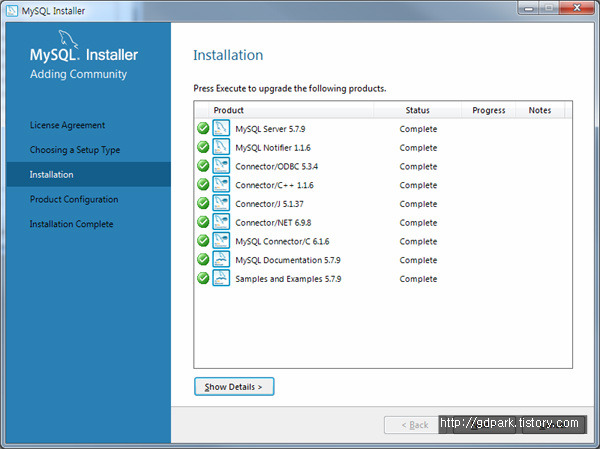Minimize the MySQL Installer window
This screenshot has height=449, width=600.
[529, 8]
